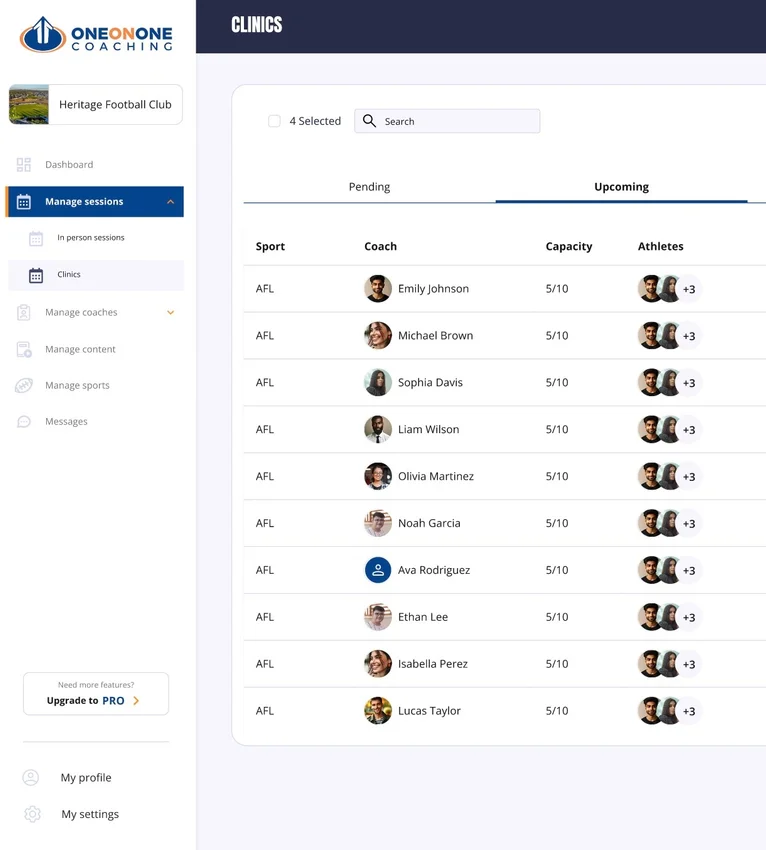Open In person sessions submenu item
This screenshot has width=766, height=850.
[x=91, y=238]
